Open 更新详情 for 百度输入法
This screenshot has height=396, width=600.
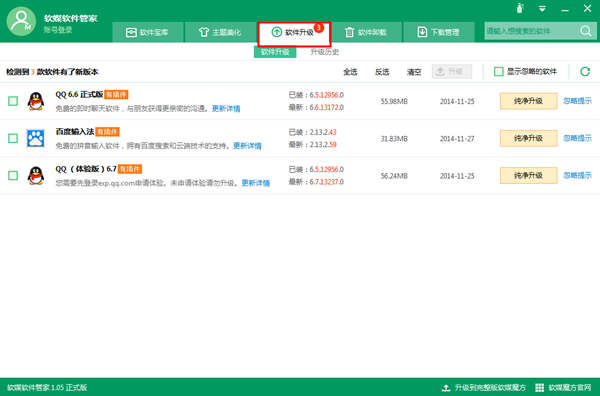point(247,146)
